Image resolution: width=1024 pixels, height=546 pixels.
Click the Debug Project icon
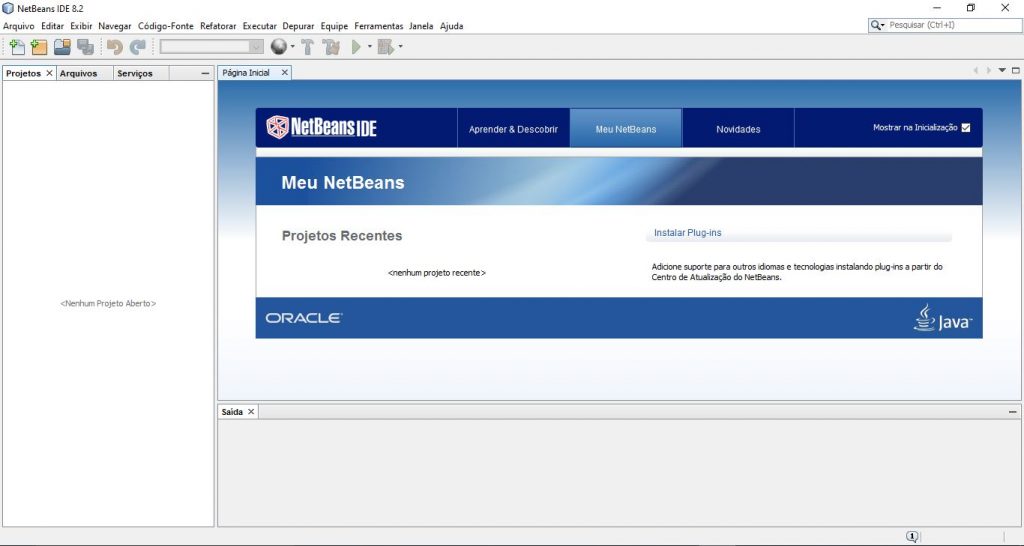[x=386, y=47]
